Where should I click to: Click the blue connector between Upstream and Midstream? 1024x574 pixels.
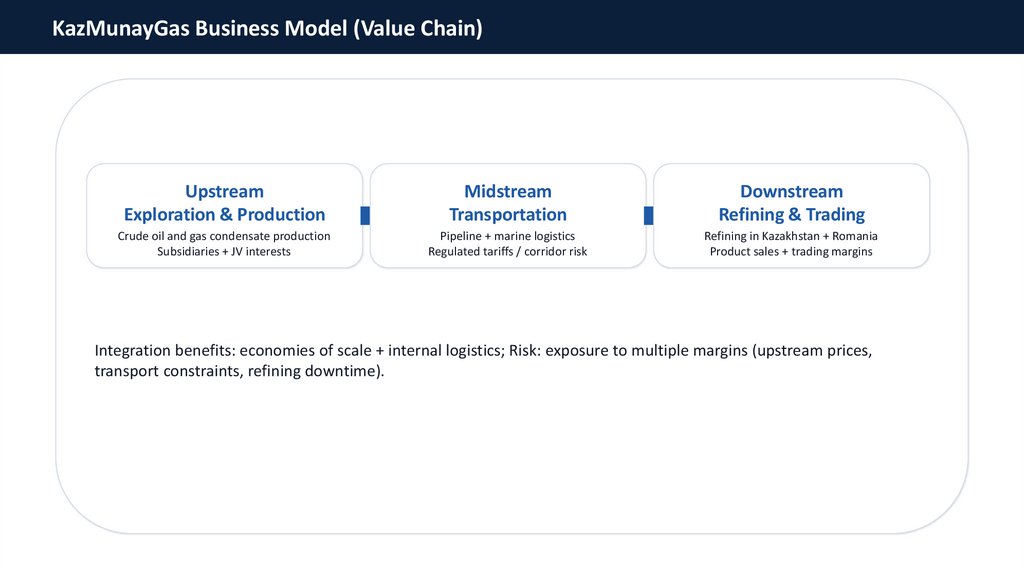(365, 215)
